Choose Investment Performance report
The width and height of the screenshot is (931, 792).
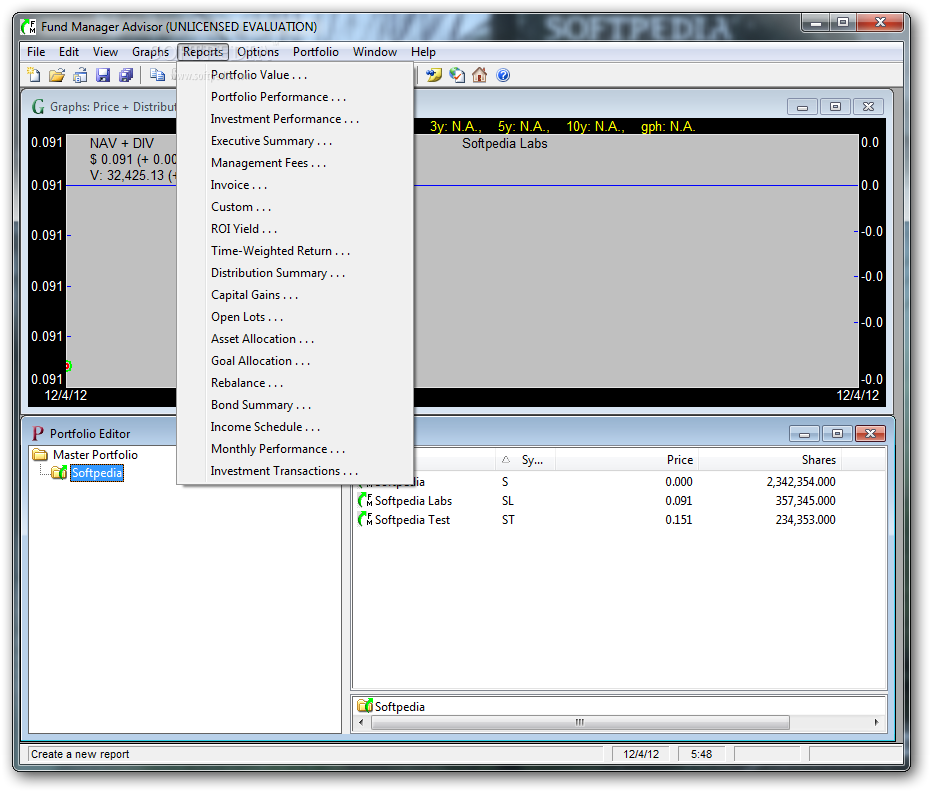(x=294, y=119)
